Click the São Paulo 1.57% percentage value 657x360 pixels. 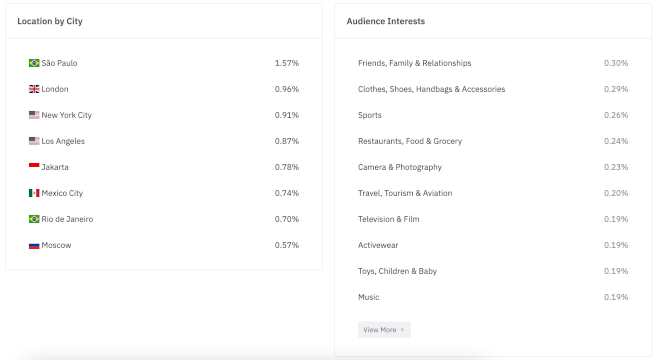[287, 63]
